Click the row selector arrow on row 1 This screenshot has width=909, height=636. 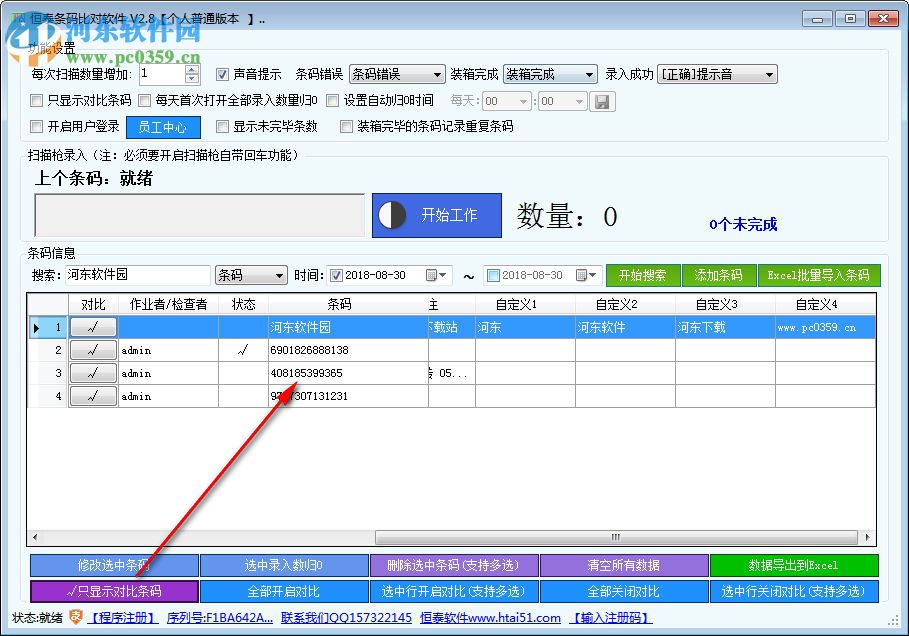click(37, 327)
